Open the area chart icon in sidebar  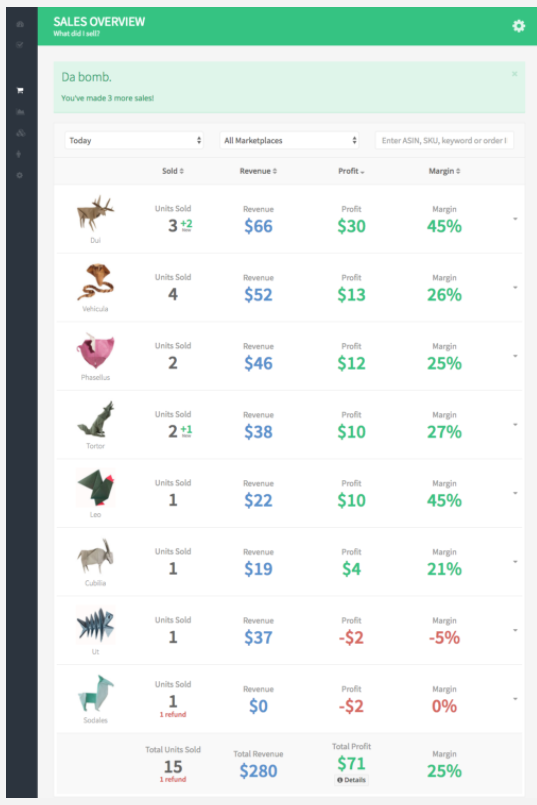pyautogui.click(x=20, y=111)
